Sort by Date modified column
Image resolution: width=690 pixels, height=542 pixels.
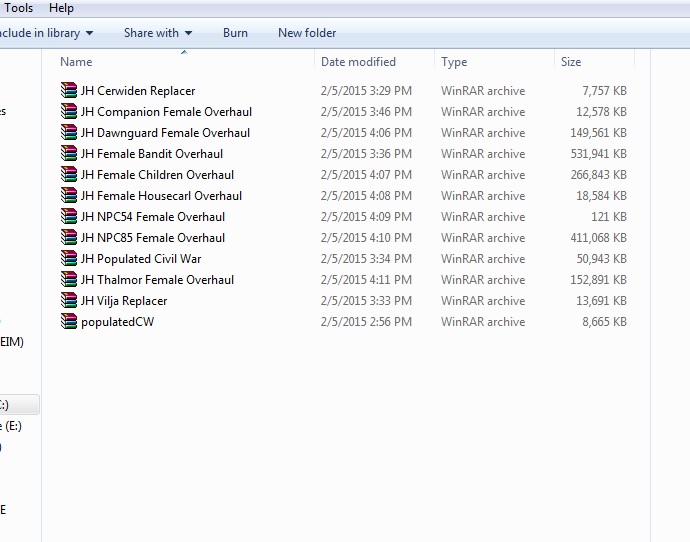358,62
